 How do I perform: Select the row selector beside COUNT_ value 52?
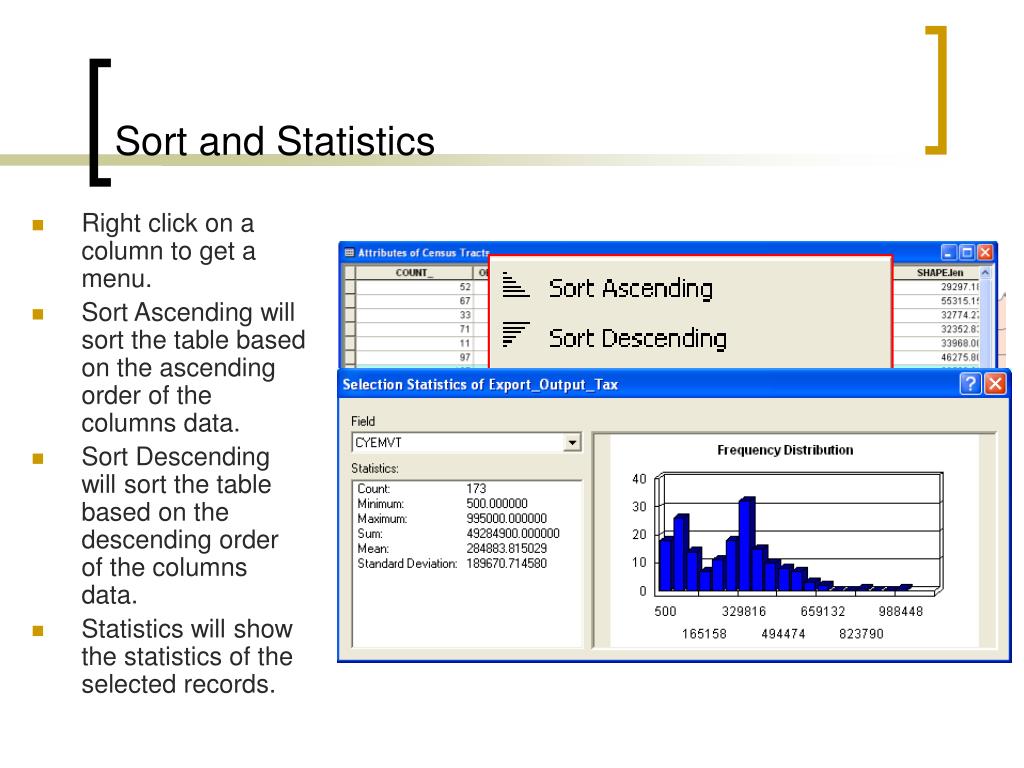[350, 287]
